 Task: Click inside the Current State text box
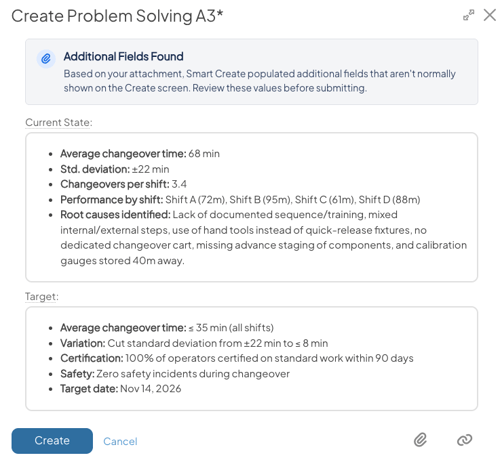pyautogui.click(x=251, y=207)
